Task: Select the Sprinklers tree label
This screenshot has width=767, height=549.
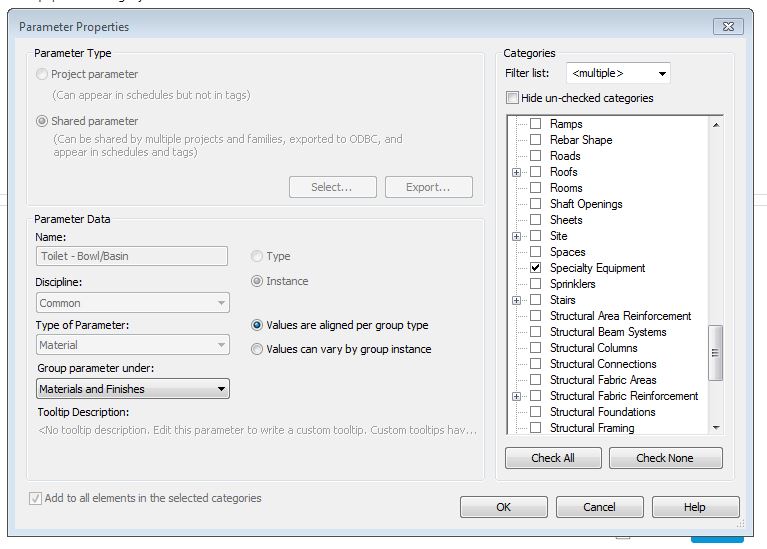Action: tap(572, 284)
